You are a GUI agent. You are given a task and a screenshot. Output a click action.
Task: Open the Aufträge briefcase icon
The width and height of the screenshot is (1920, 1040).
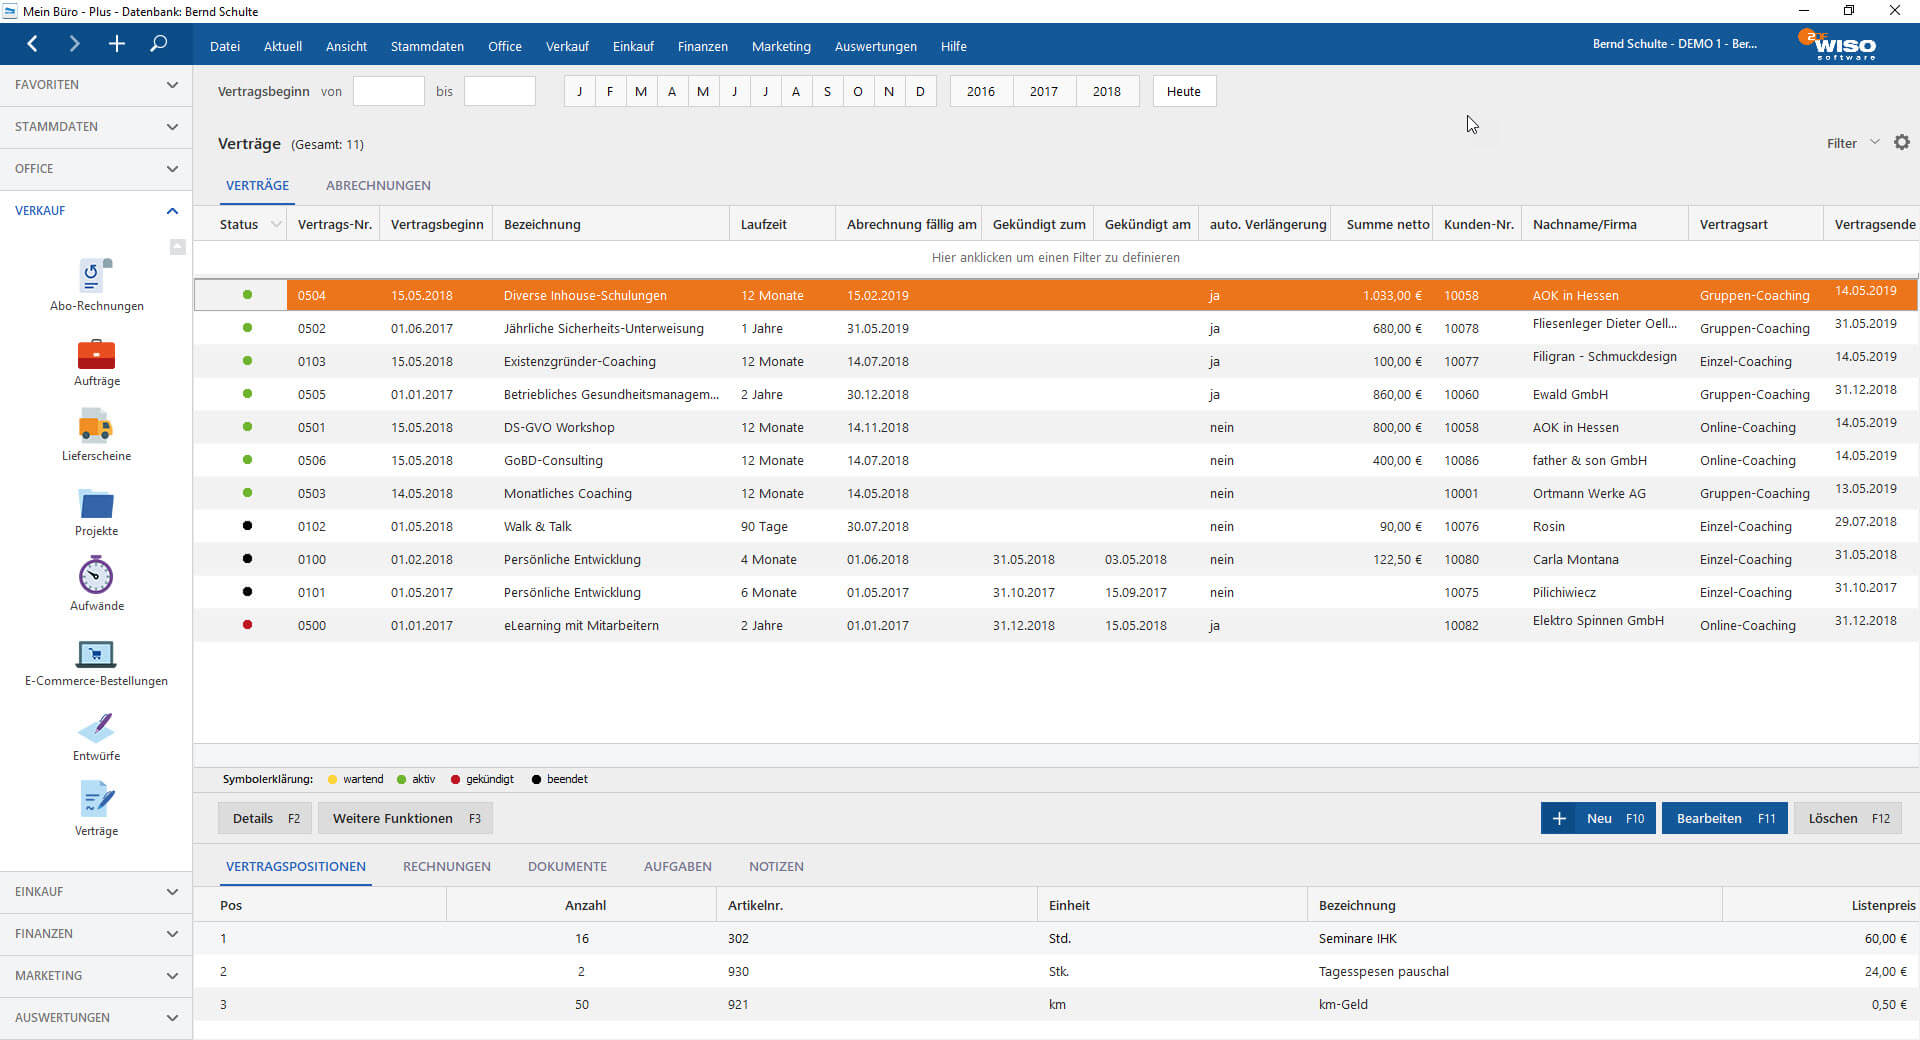[96, 354]
